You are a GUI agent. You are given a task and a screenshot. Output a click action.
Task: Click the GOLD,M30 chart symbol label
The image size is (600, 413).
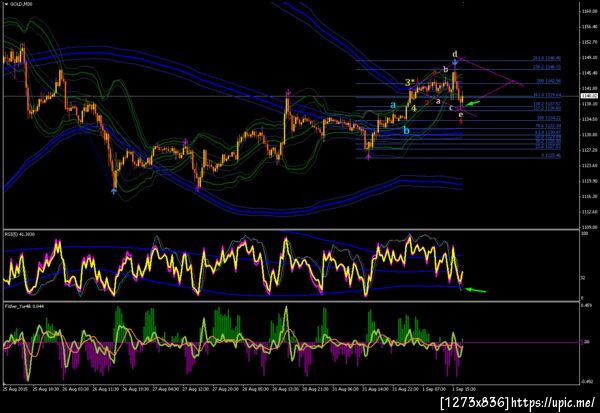21,4
